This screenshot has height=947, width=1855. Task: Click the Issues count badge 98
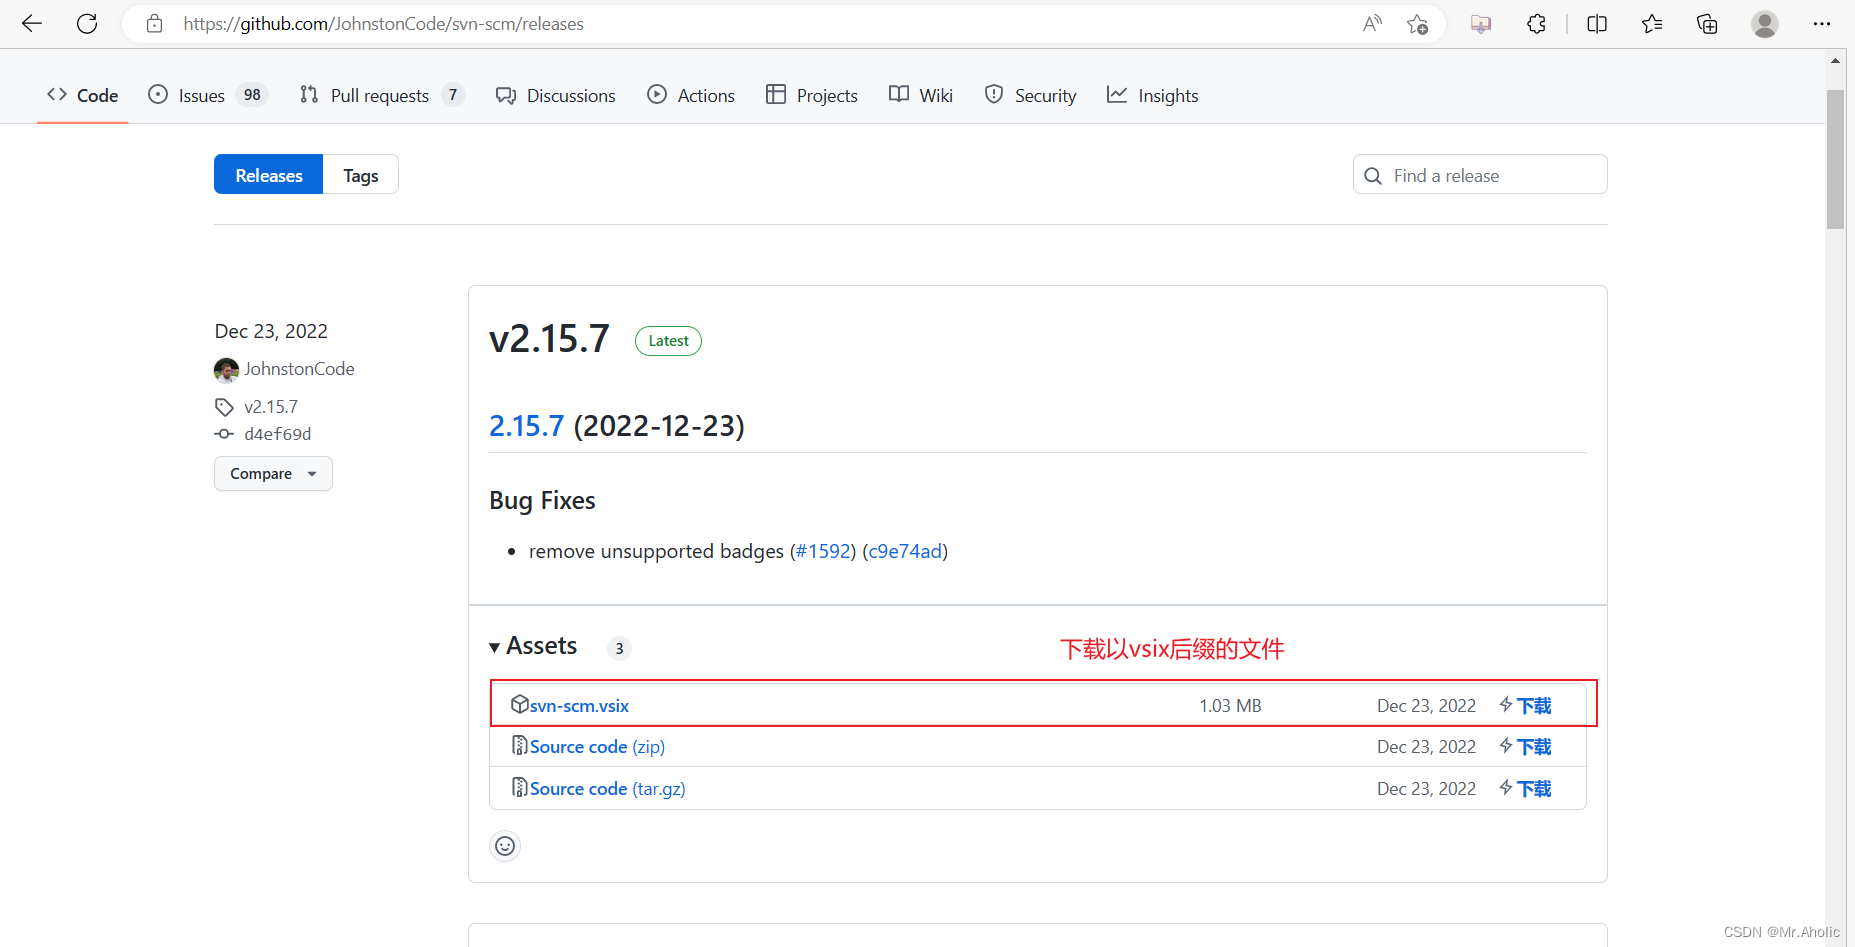tap(252, 95)
